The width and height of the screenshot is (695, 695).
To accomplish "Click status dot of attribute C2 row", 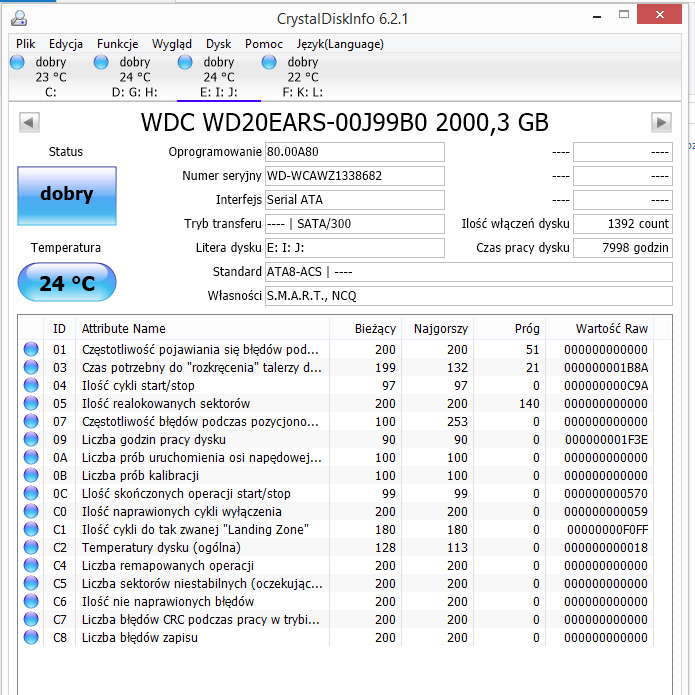I will click(x=31, y=547).
